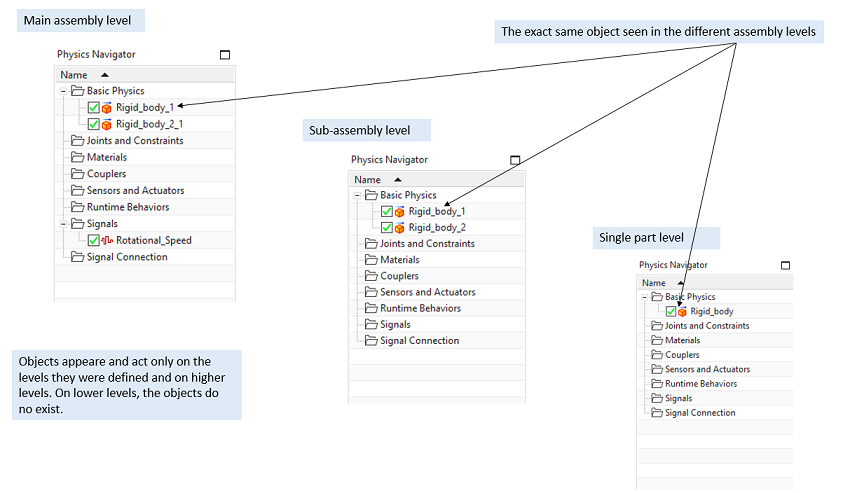Toggle the Rigid_body_2_1 checkbox
857x493 pixels.
93,124
